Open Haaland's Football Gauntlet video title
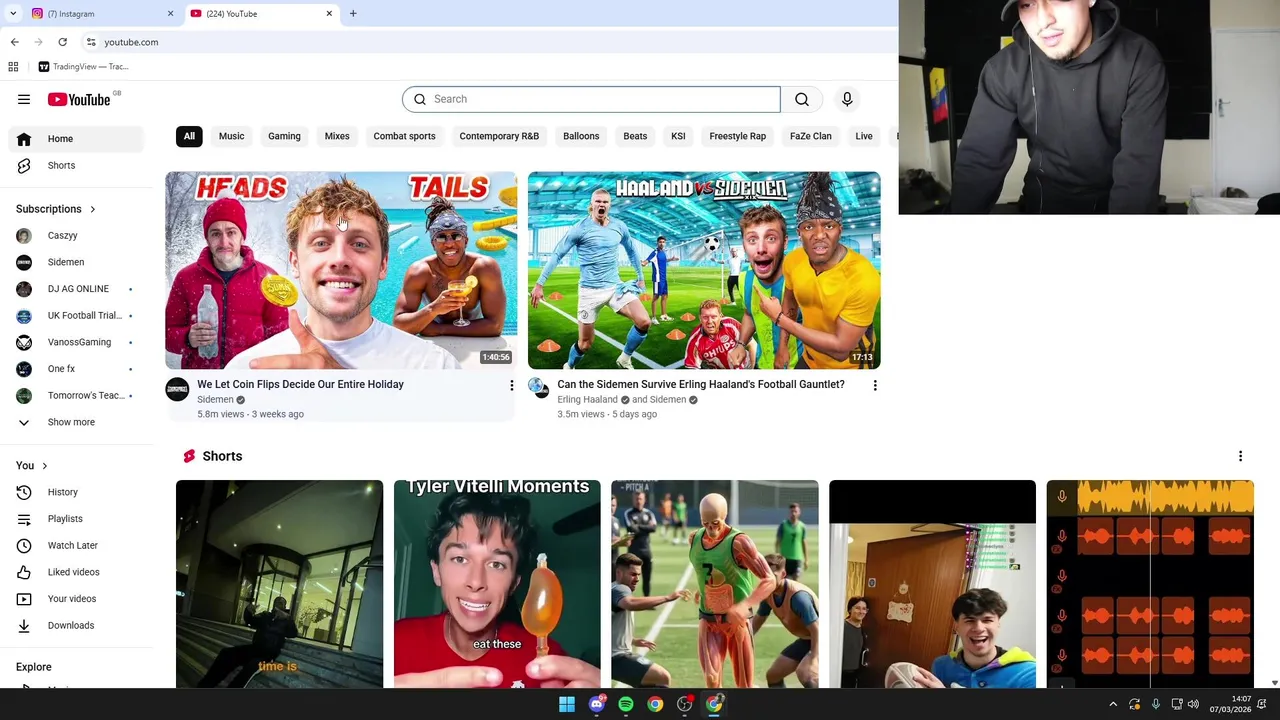1280x720 pixels. [x=701, y=384]
